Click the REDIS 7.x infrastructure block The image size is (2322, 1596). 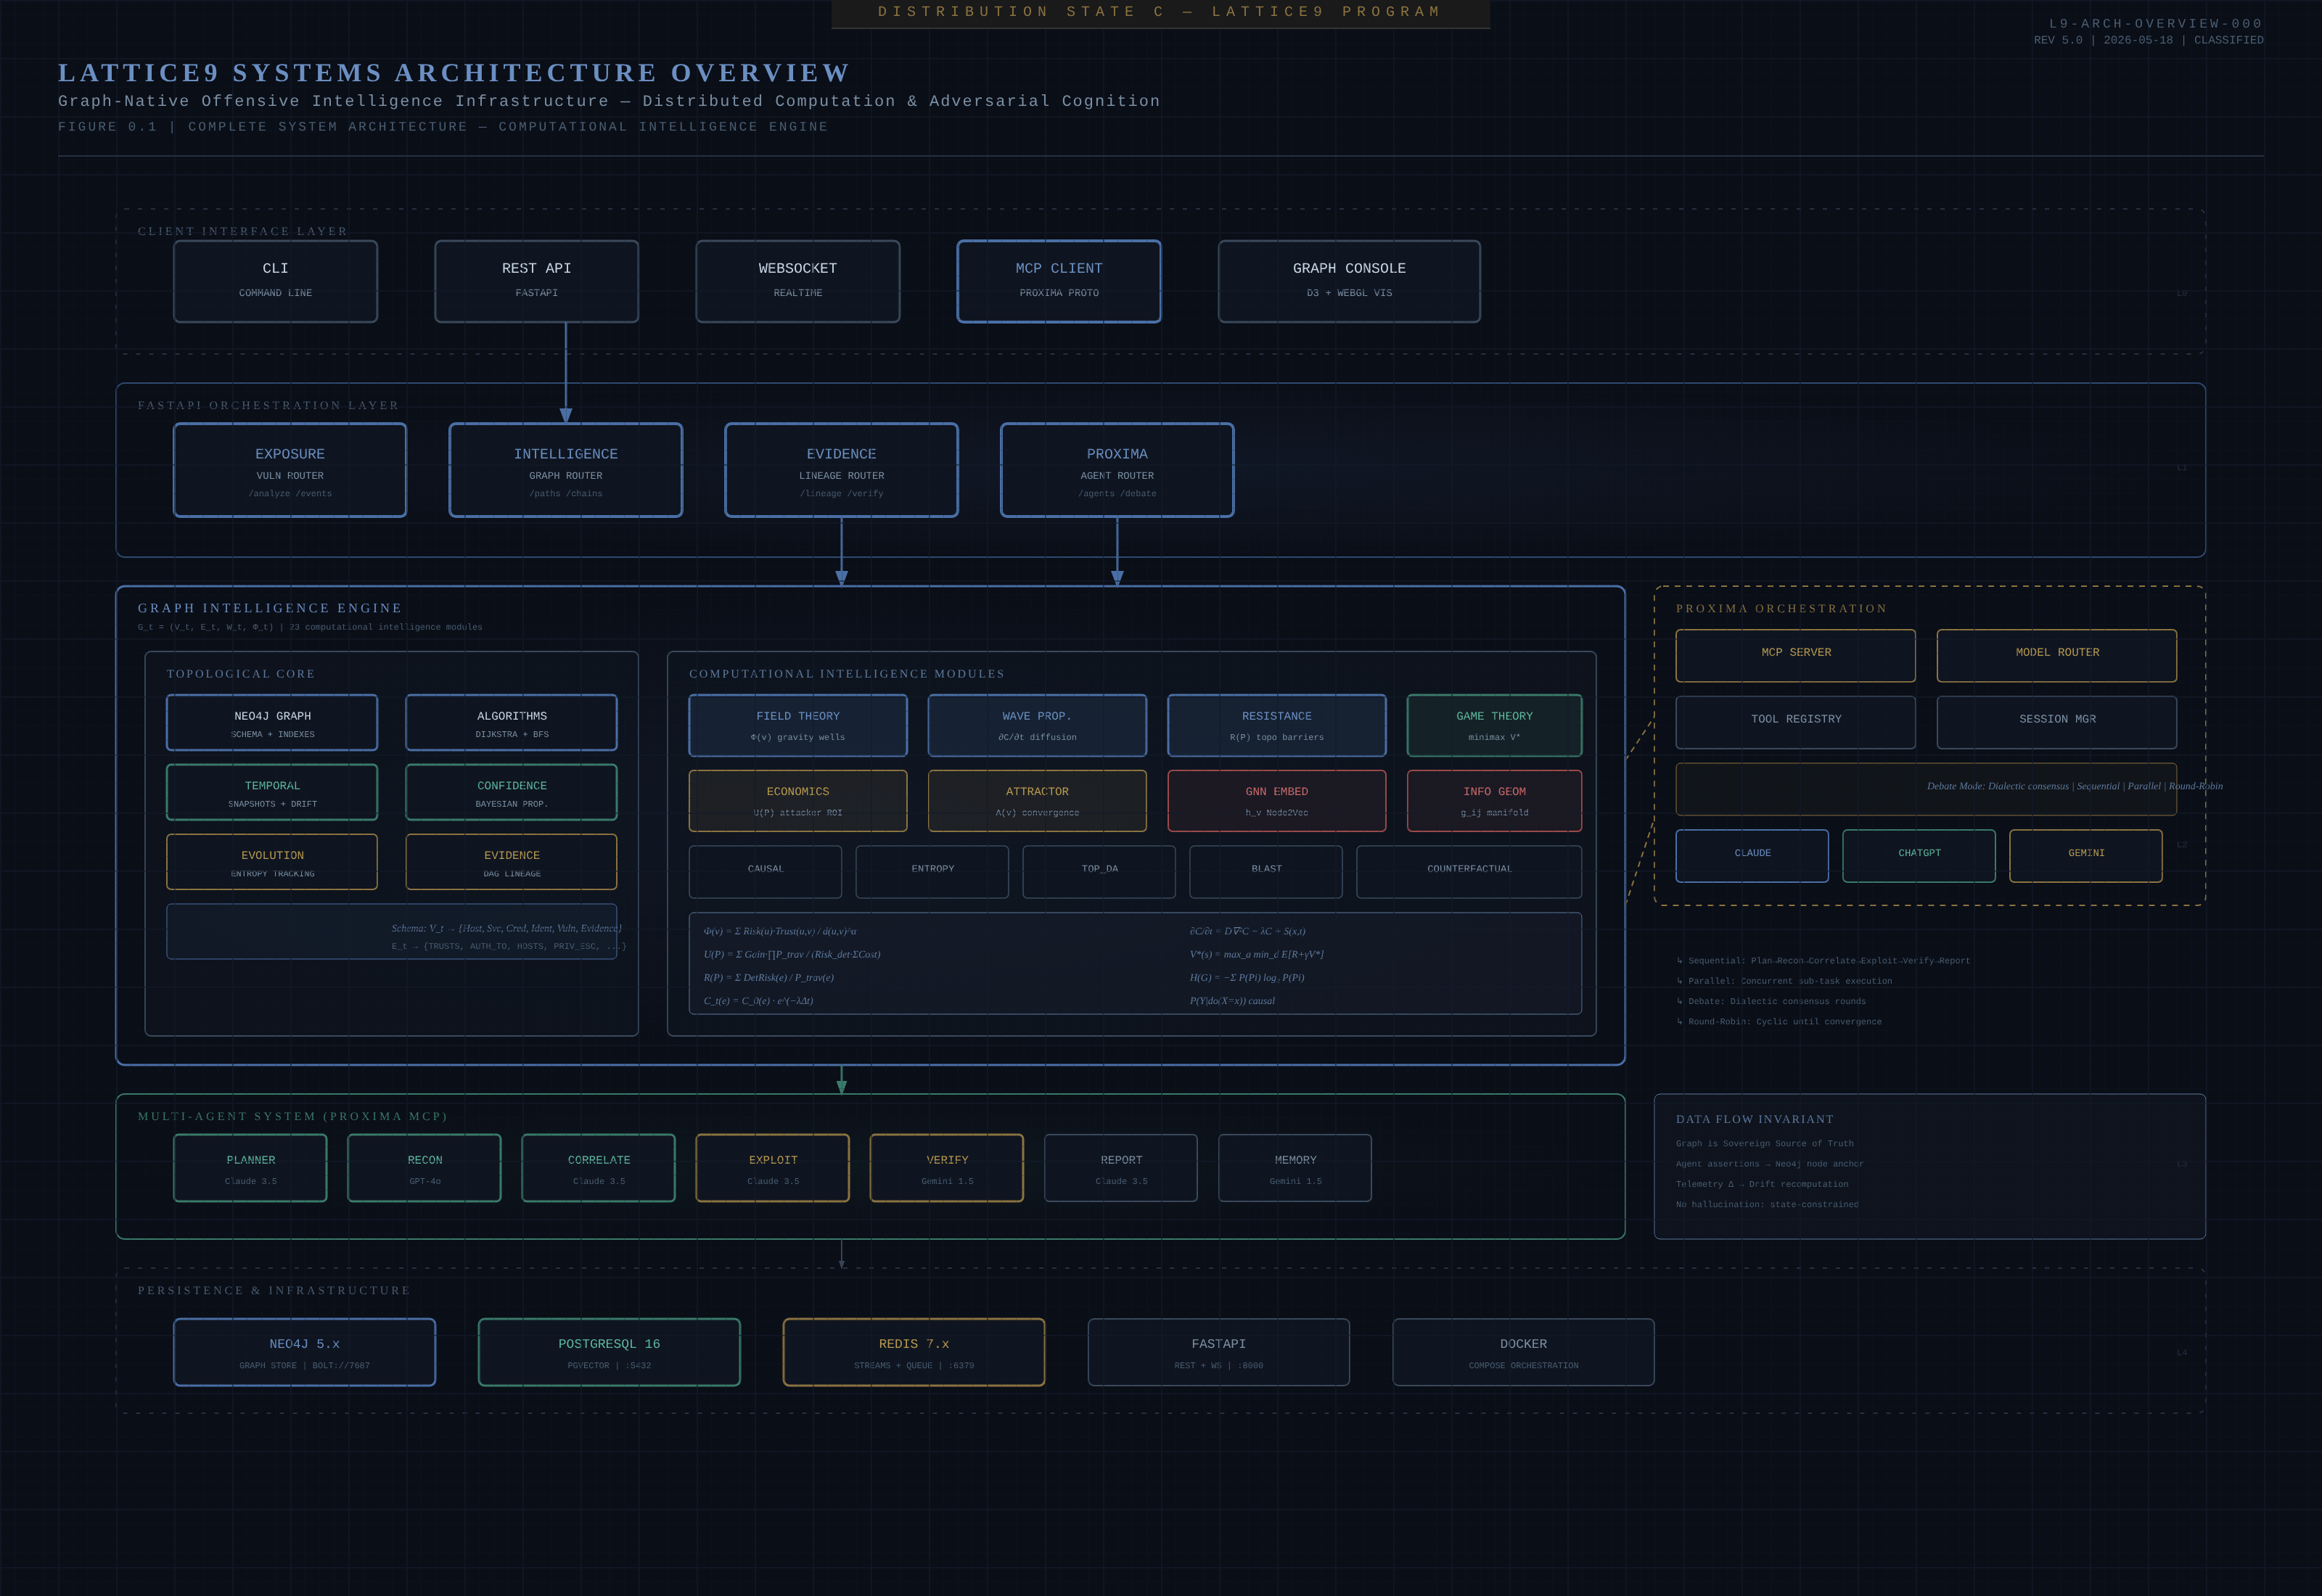tap(914, 1352)
